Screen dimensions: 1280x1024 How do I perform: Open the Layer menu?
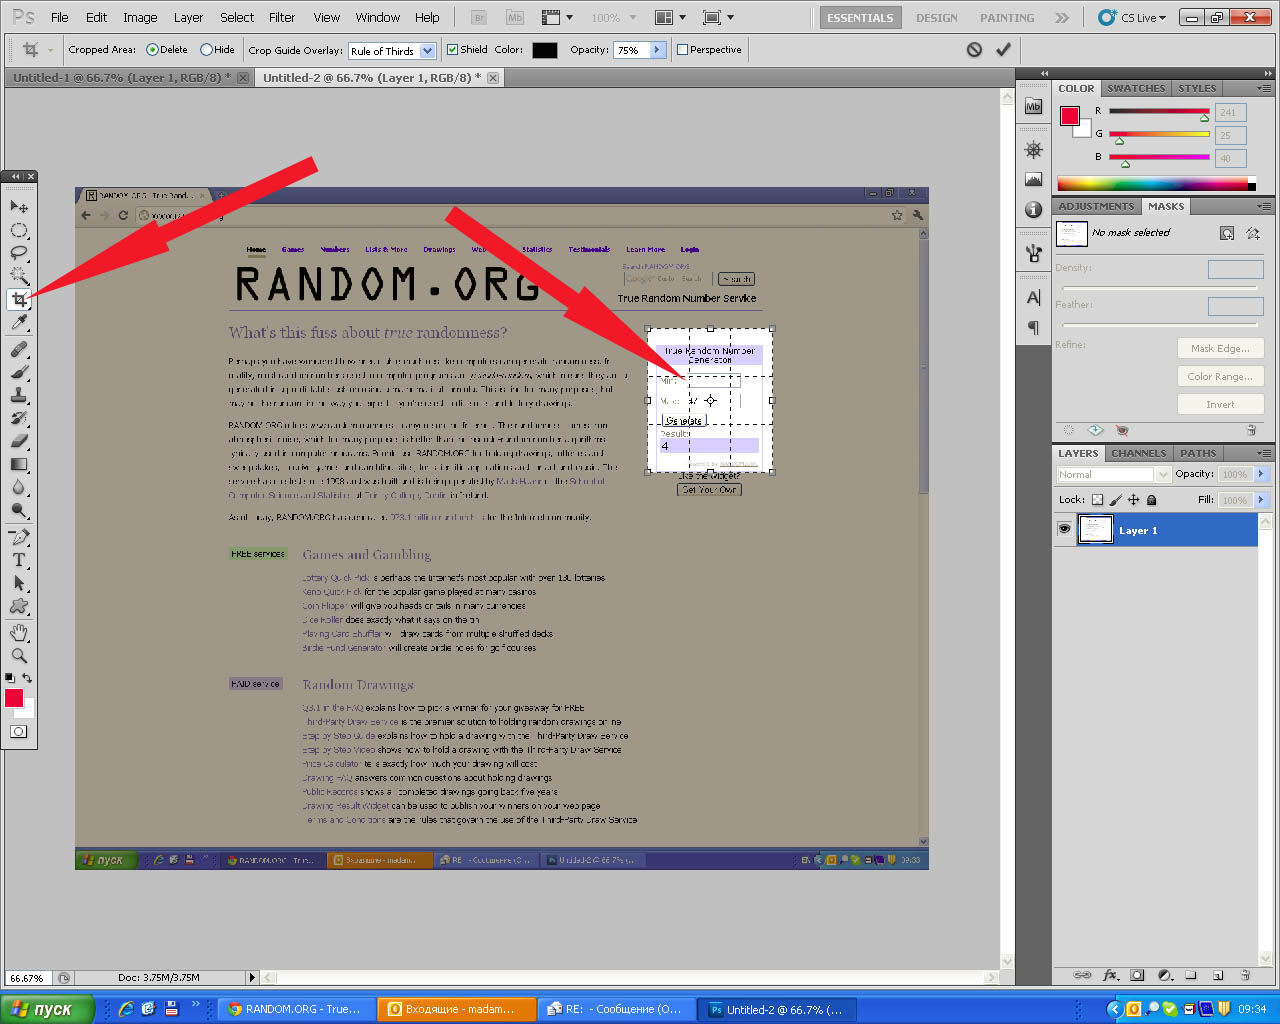tap(188, 17)
